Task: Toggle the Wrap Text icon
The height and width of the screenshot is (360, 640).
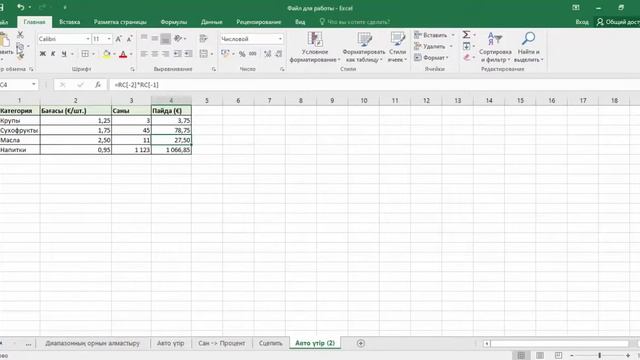Action: [x=203, y=38]
